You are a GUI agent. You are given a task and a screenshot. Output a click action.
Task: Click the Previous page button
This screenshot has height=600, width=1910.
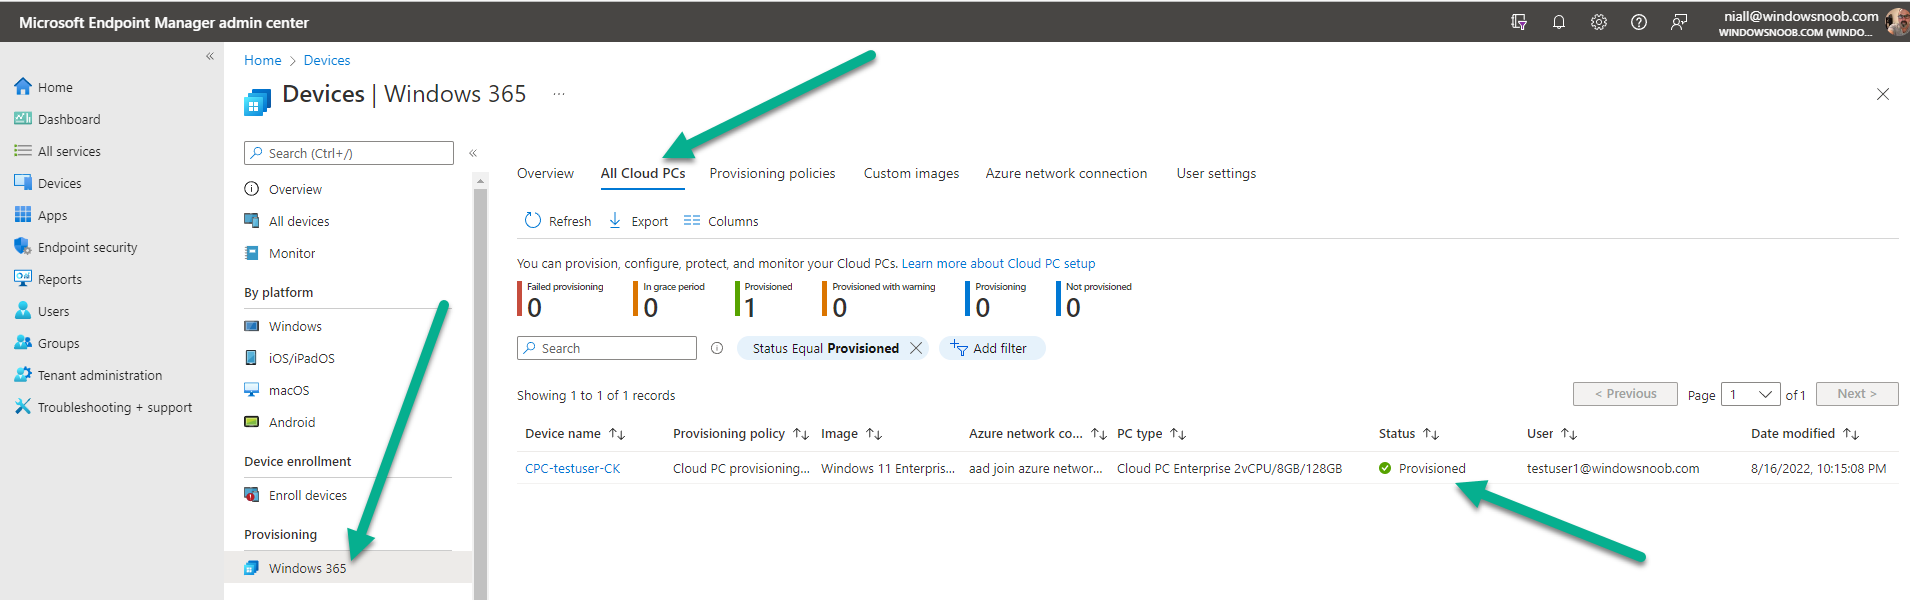(1625, 394)
